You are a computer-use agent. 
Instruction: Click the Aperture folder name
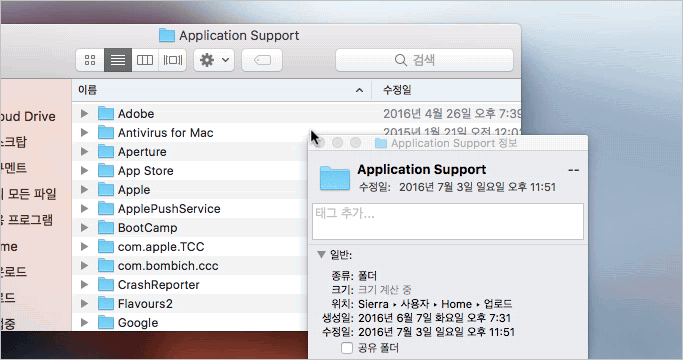(x=142, y=152)
